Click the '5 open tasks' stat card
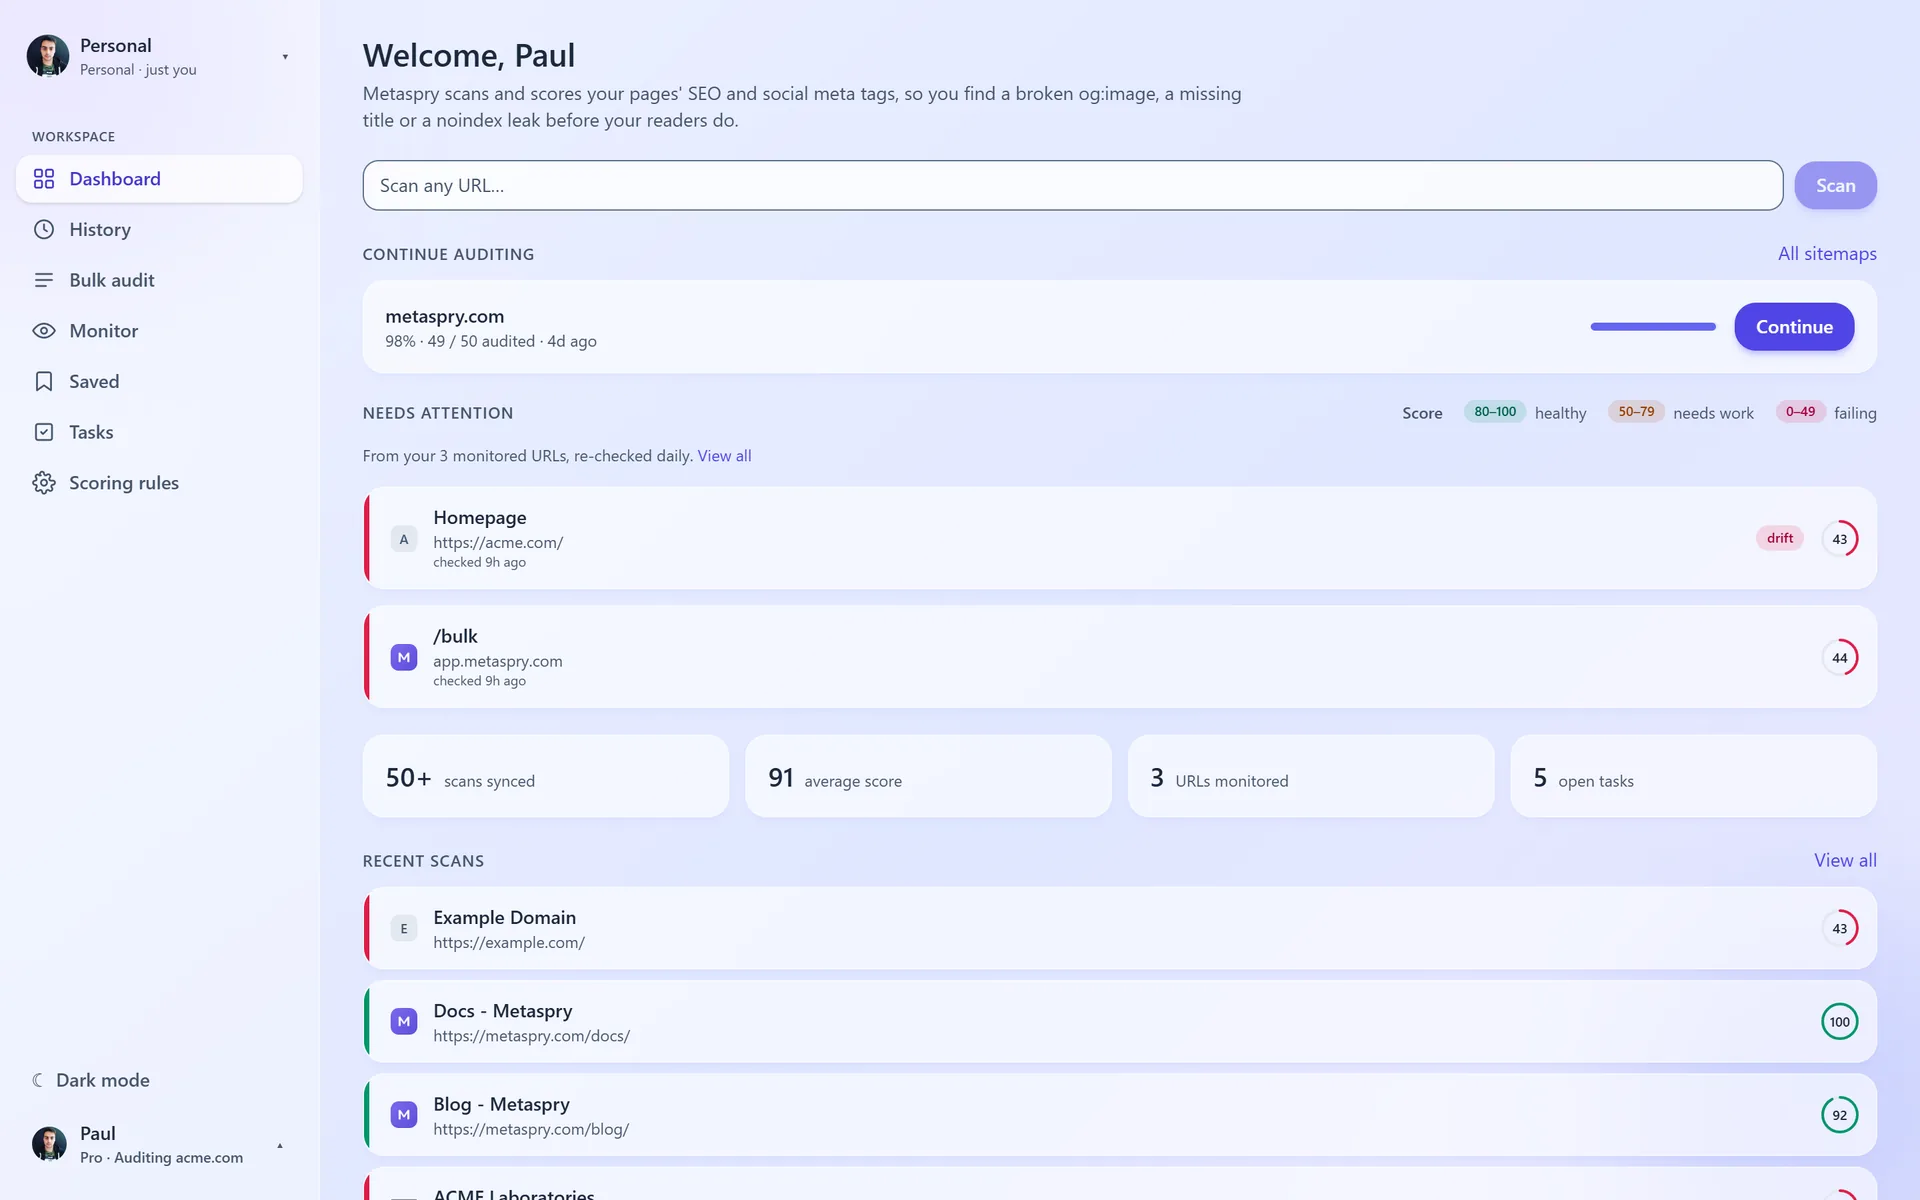The image size is (1920, 1200). pos(1693,776)
